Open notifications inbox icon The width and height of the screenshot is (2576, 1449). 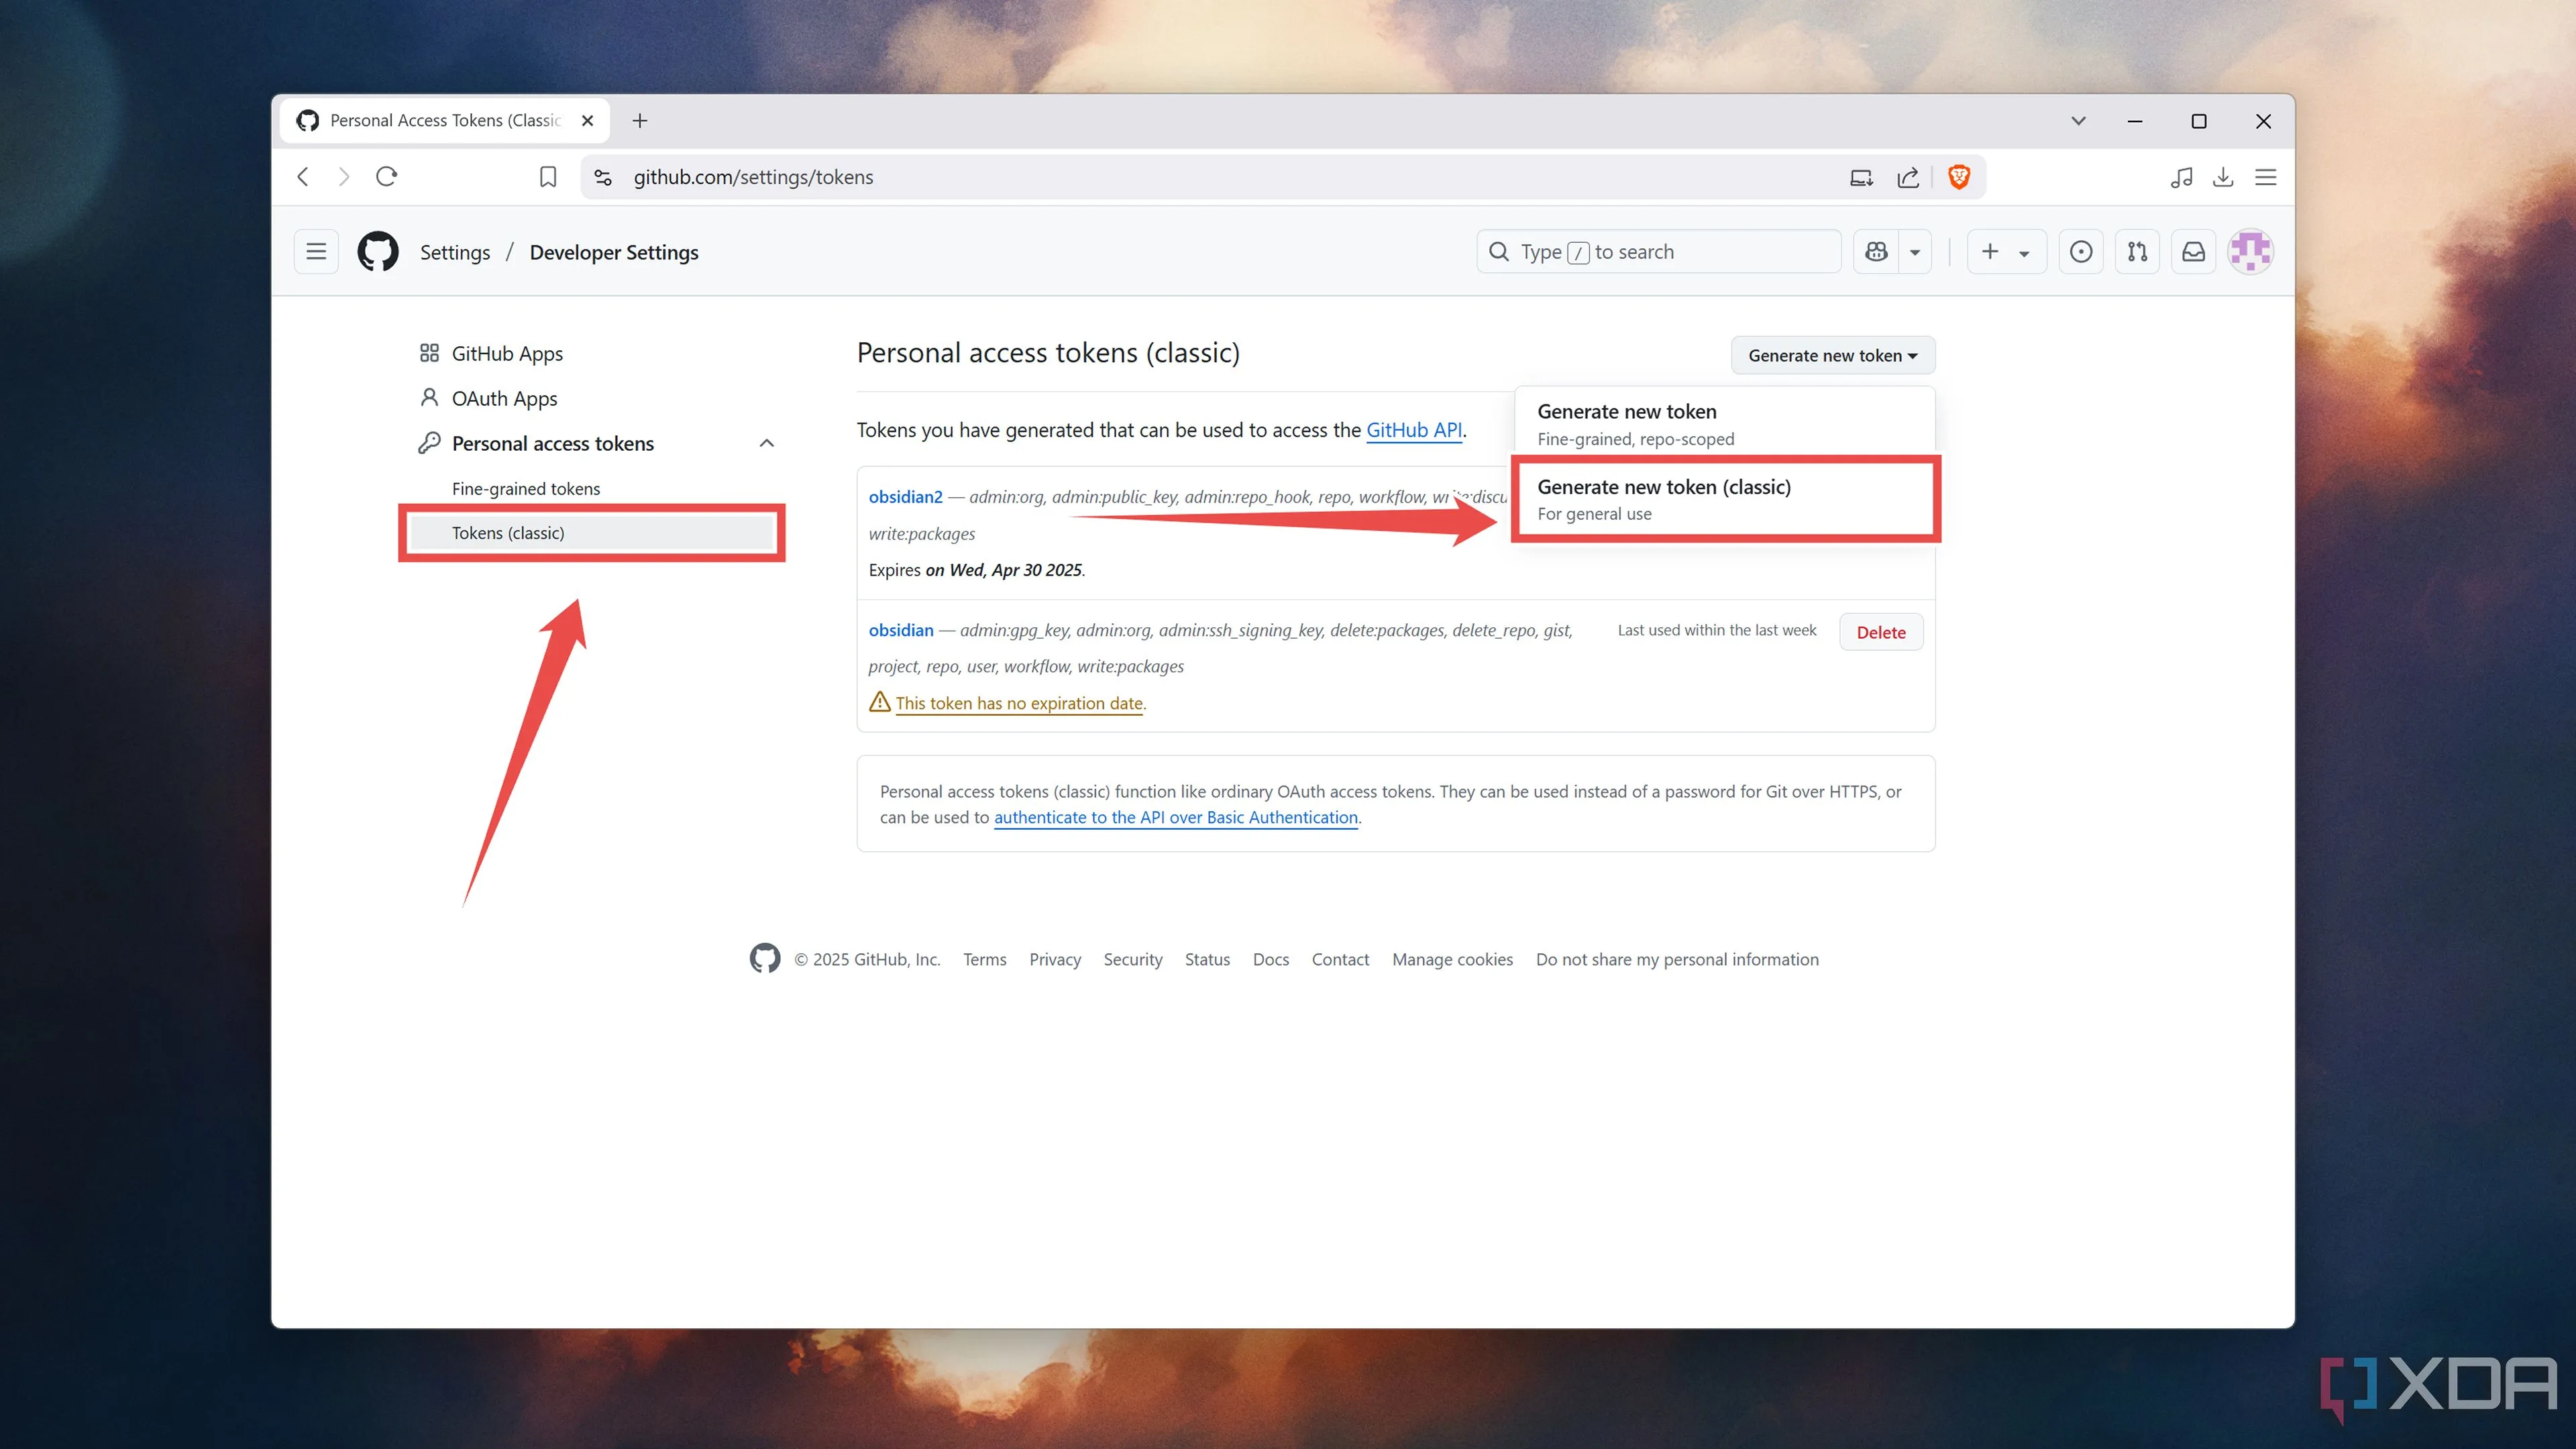point(2193,252)
